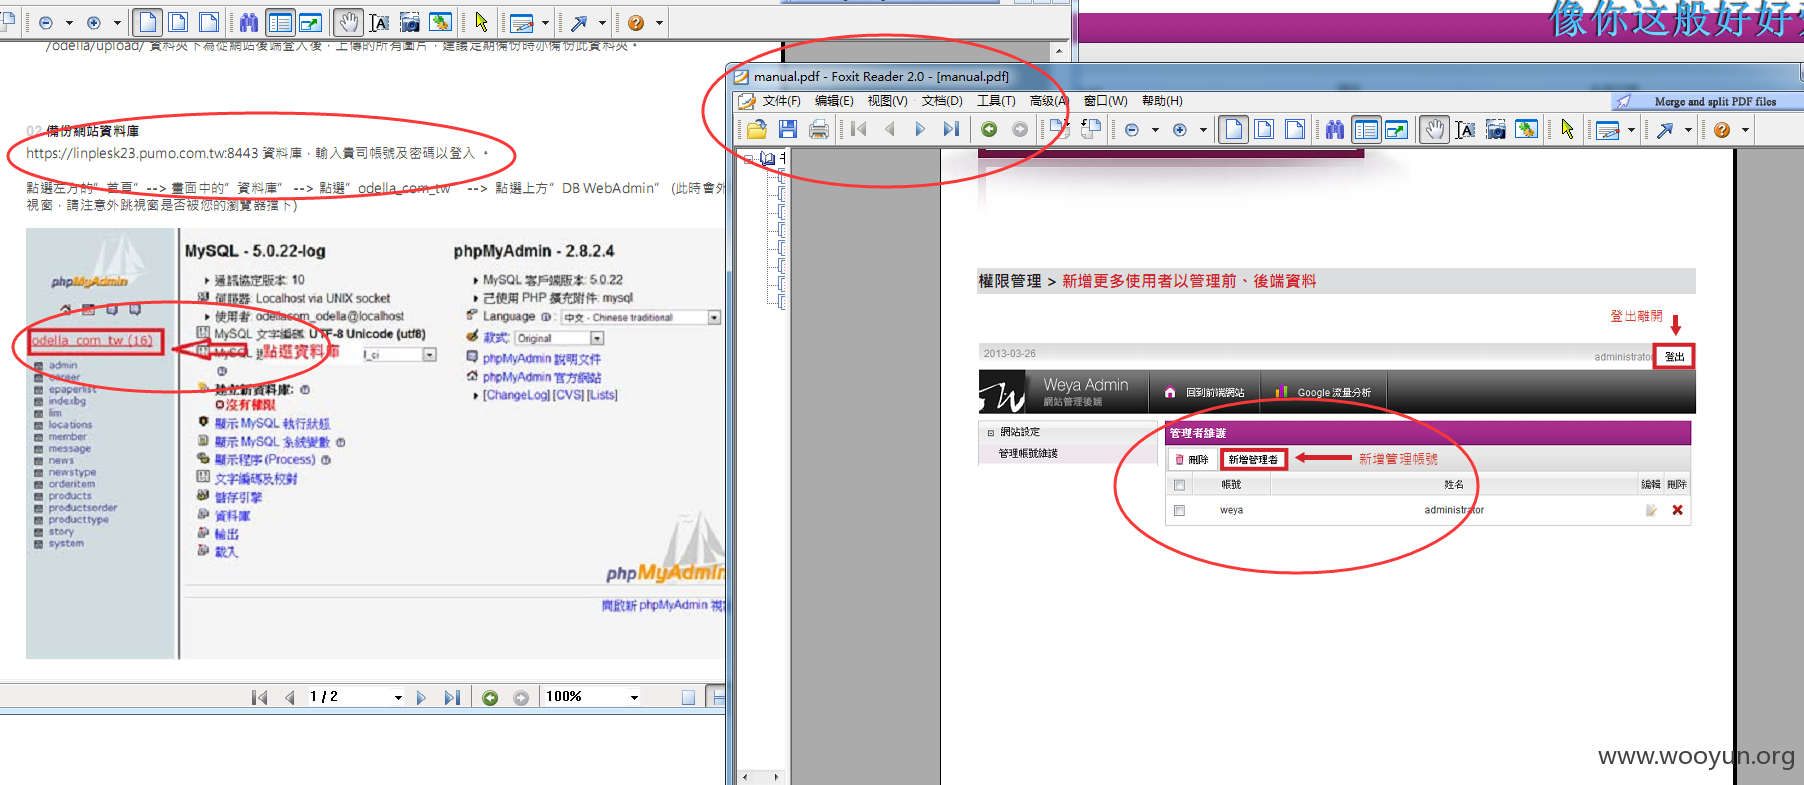Image resolution: width=1804 pixels, height=785 pixels.
Task: Click Zoom In icon in background window toolbar
Action: click(x=94, y=22)
